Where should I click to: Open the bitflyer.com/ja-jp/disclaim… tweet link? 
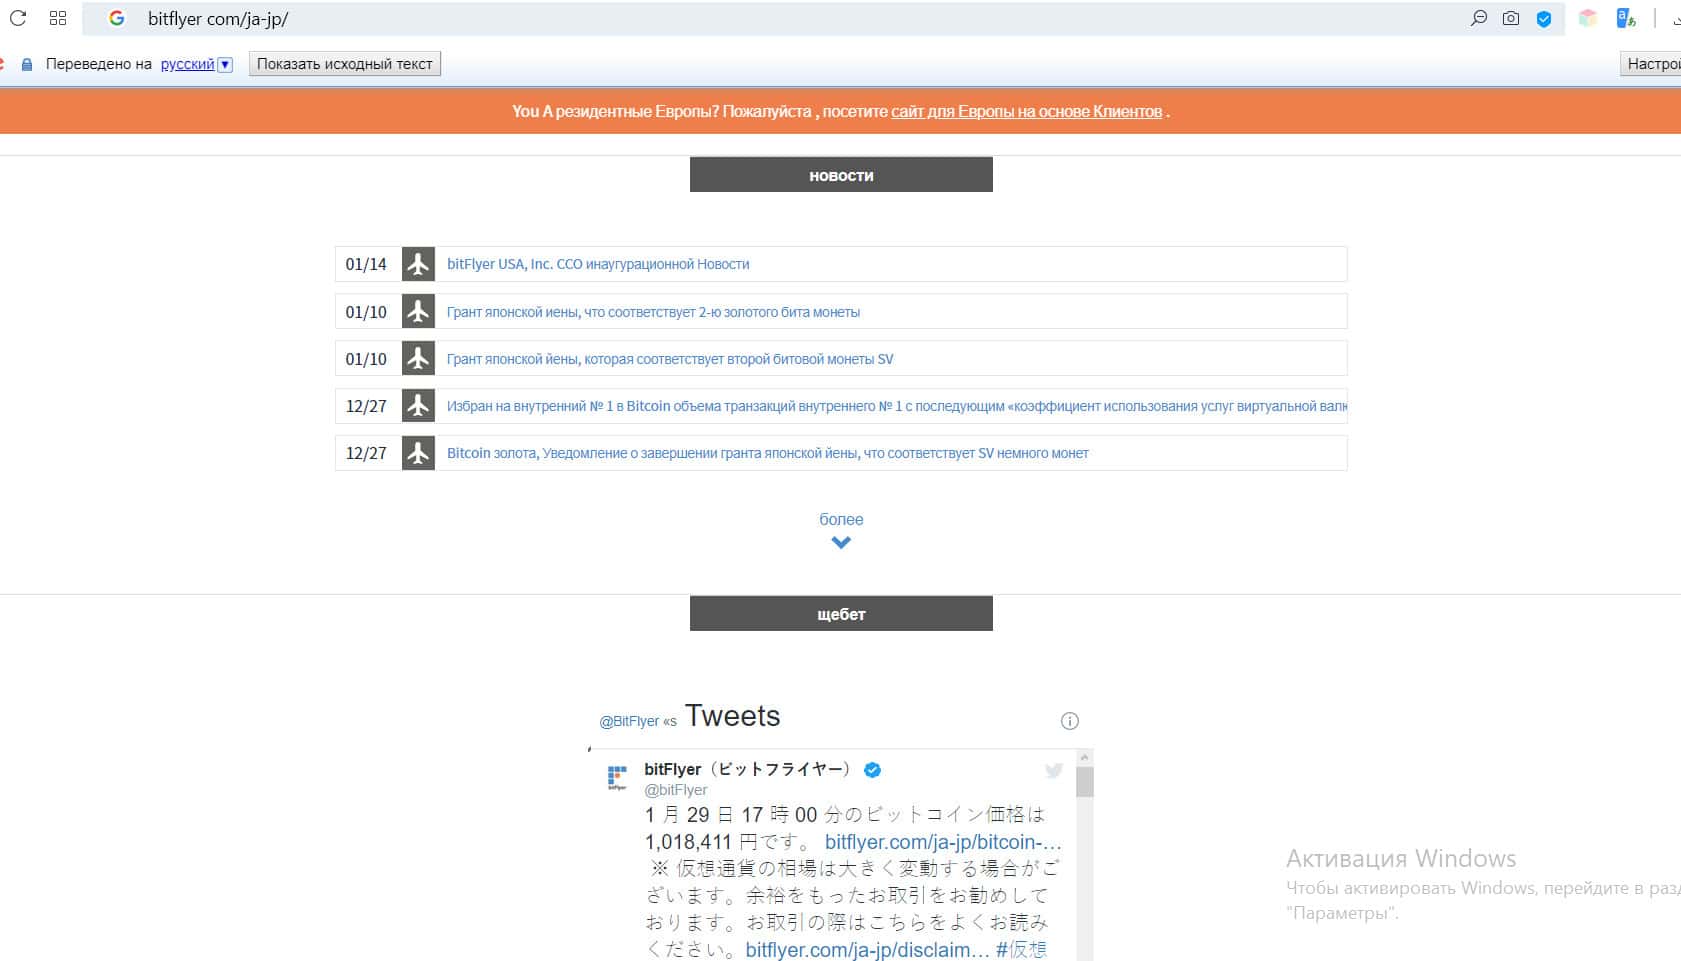pyautogui.click(x=867, y=950)
